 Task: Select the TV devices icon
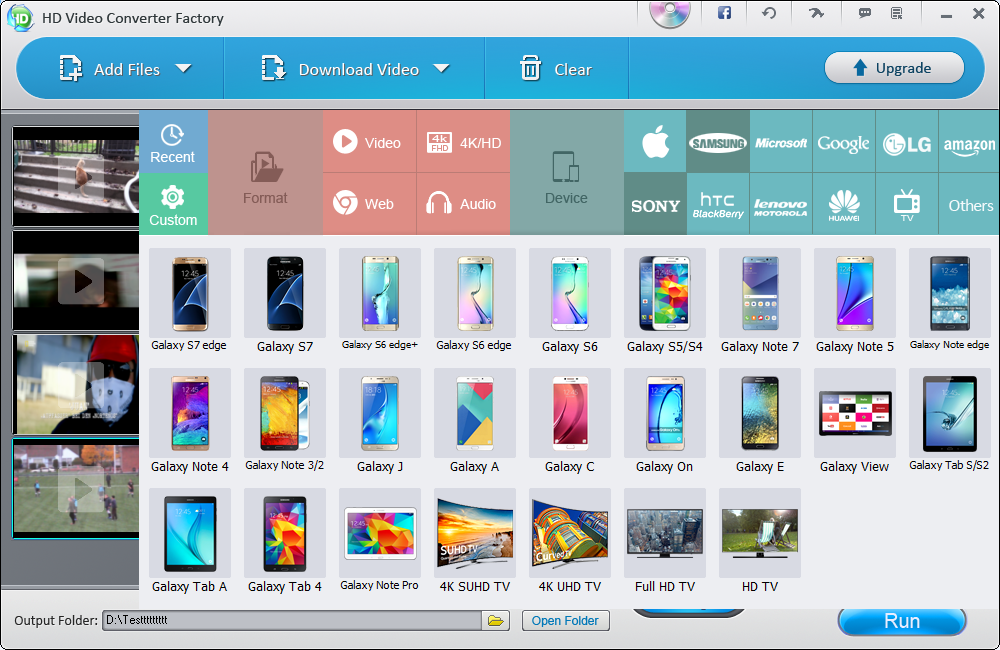coord(907,204)
